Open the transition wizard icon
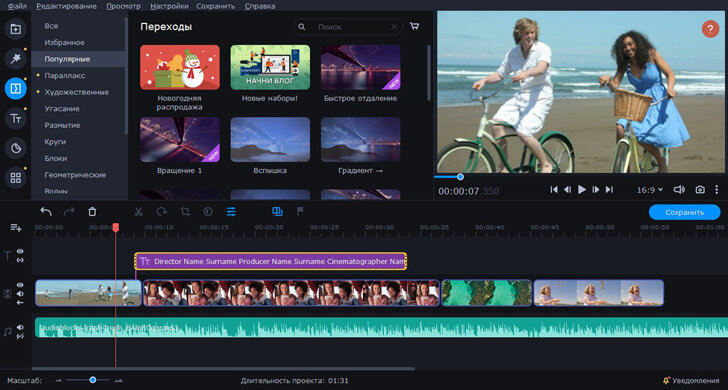Screen dimensions: 728x390 277,212
